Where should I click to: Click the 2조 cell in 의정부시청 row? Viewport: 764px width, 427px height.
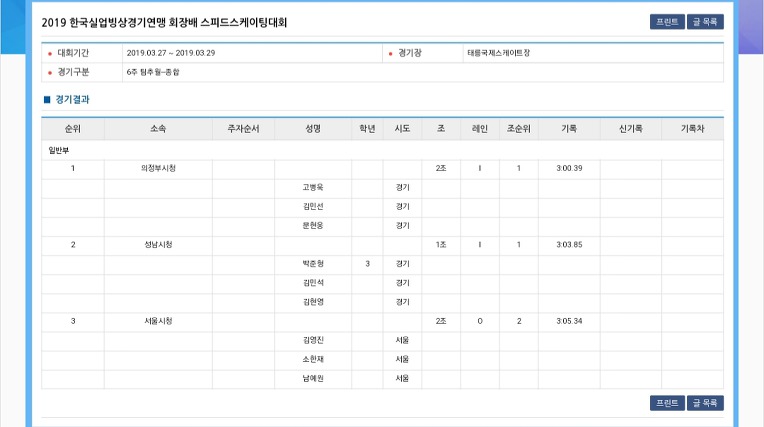pyautogui.click(x=441, y=168)
